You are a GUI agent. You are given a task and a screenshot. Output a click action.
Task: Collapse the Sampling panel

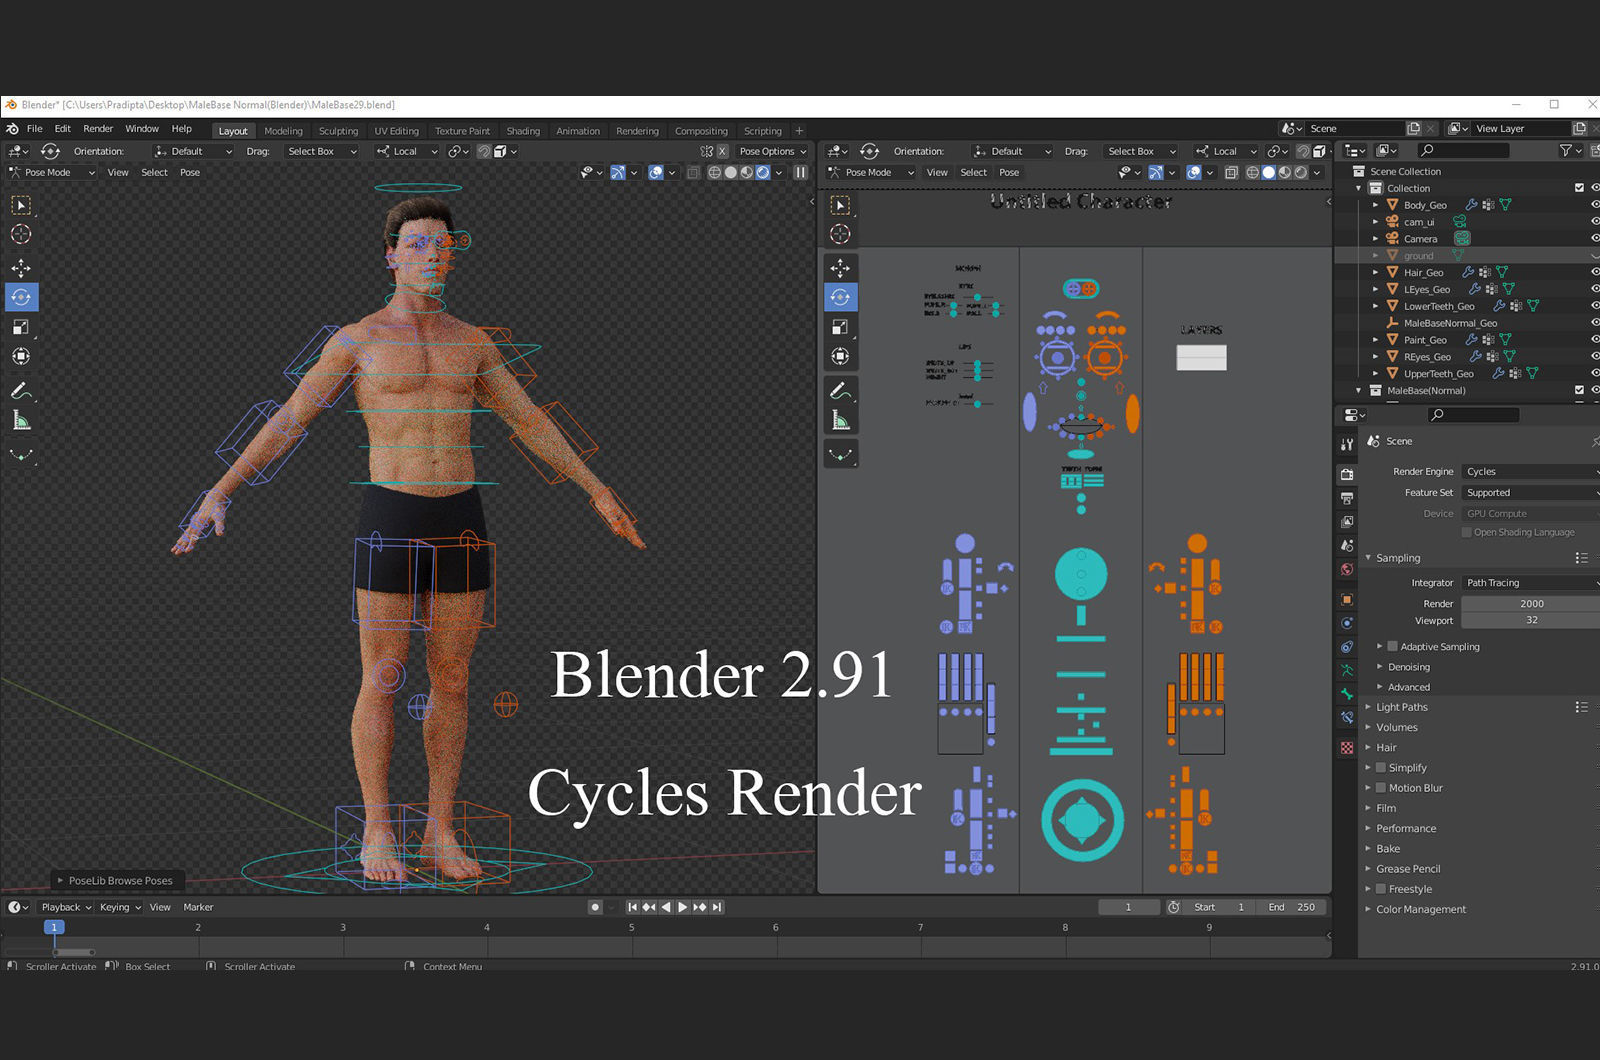(1397, 558)
